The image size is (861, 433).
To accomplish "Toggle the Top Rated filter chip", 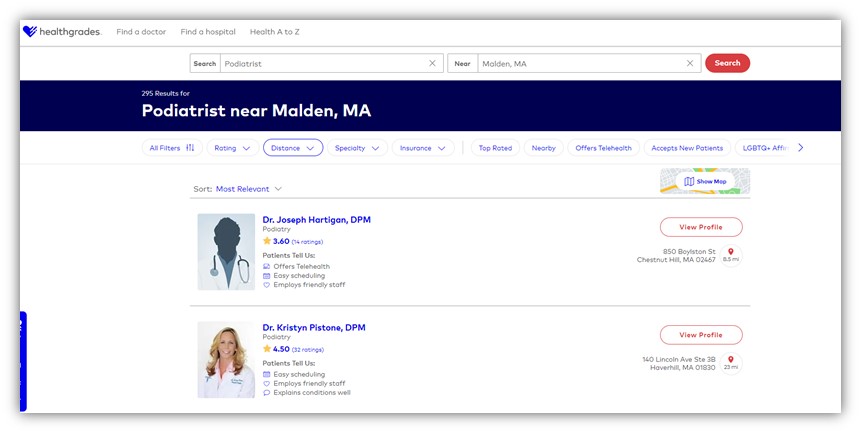I will (x=495, y=148).
